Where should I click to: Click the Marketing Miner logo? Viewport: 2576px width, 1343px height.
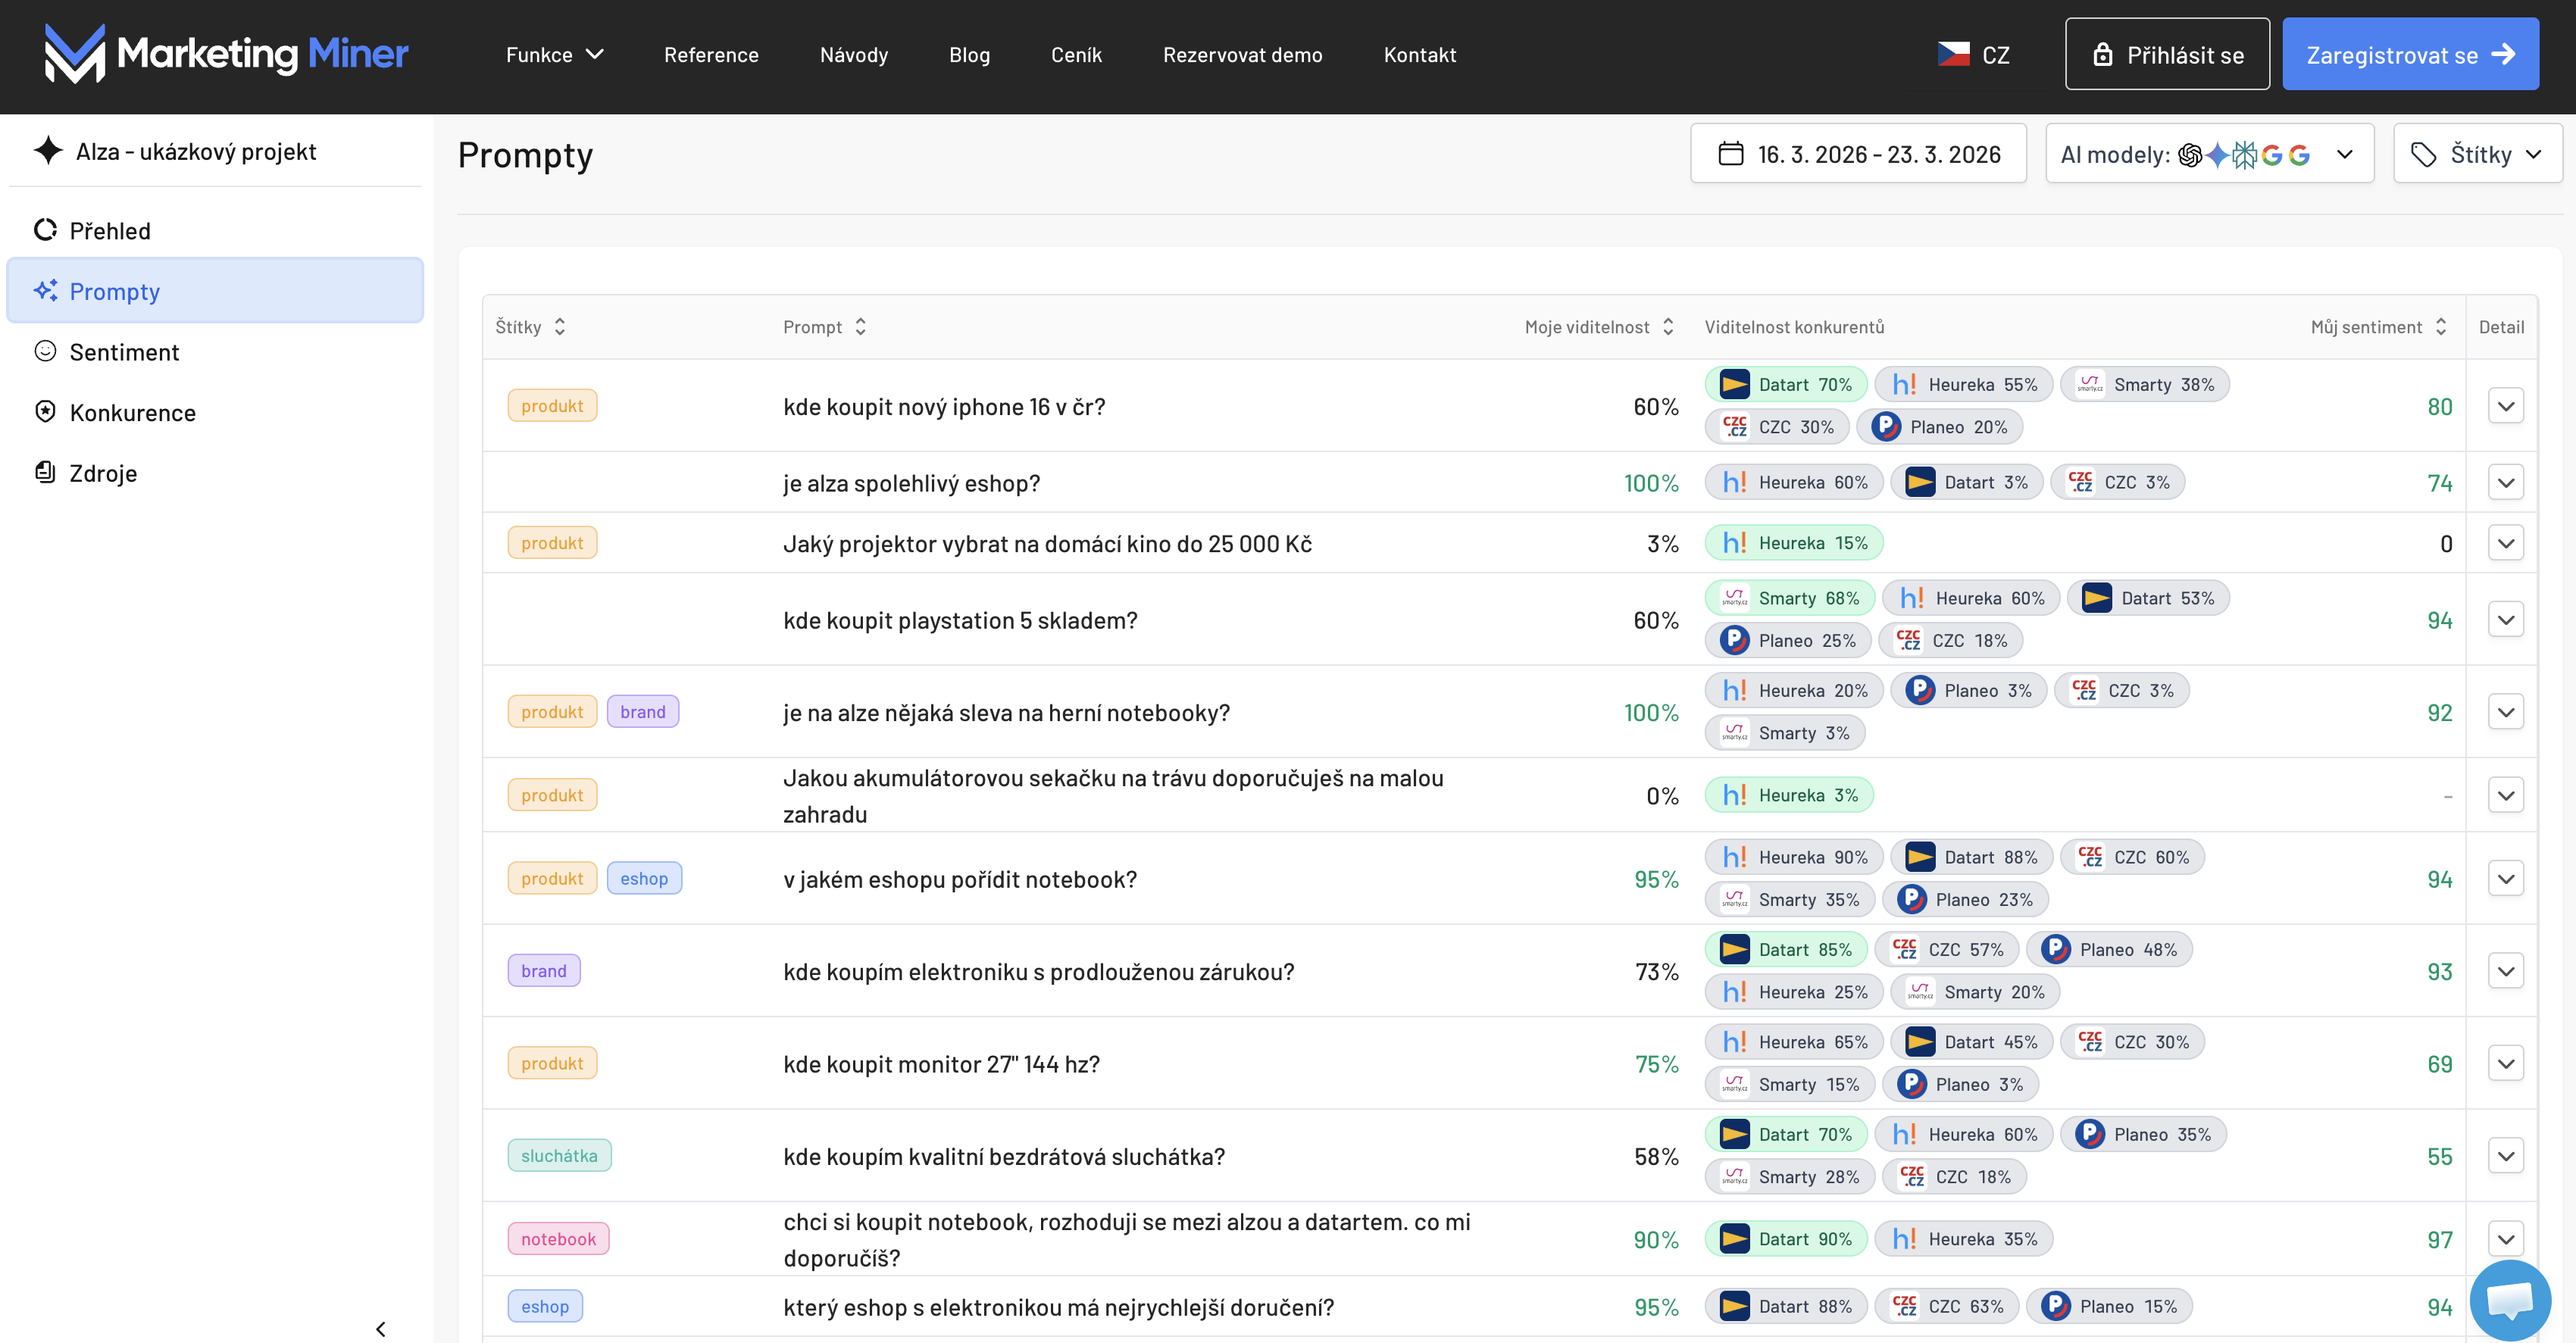(x=226, y=54)
